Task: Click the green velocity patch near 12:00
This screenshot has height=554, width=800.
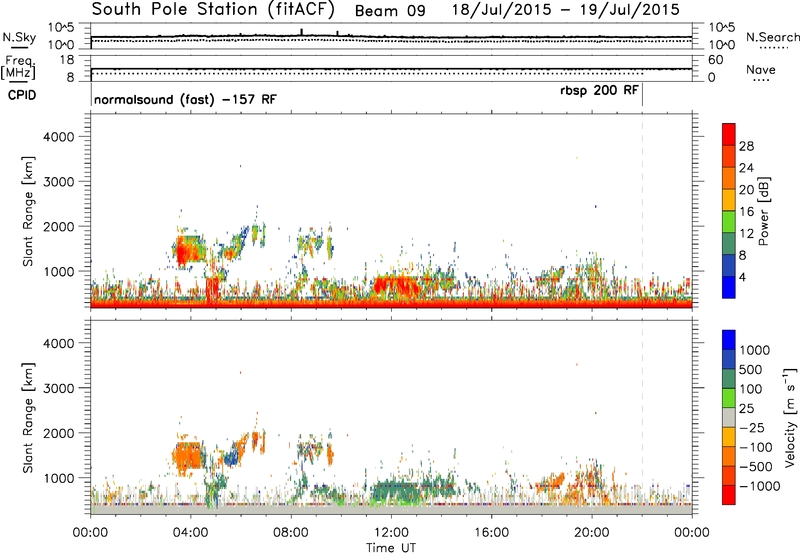Action: coord(398,492)
